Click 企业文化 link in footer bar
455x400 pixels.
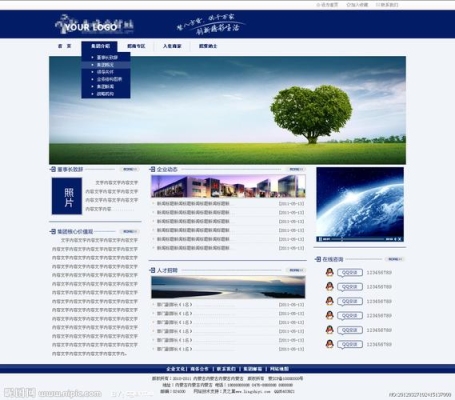[176, 369]
